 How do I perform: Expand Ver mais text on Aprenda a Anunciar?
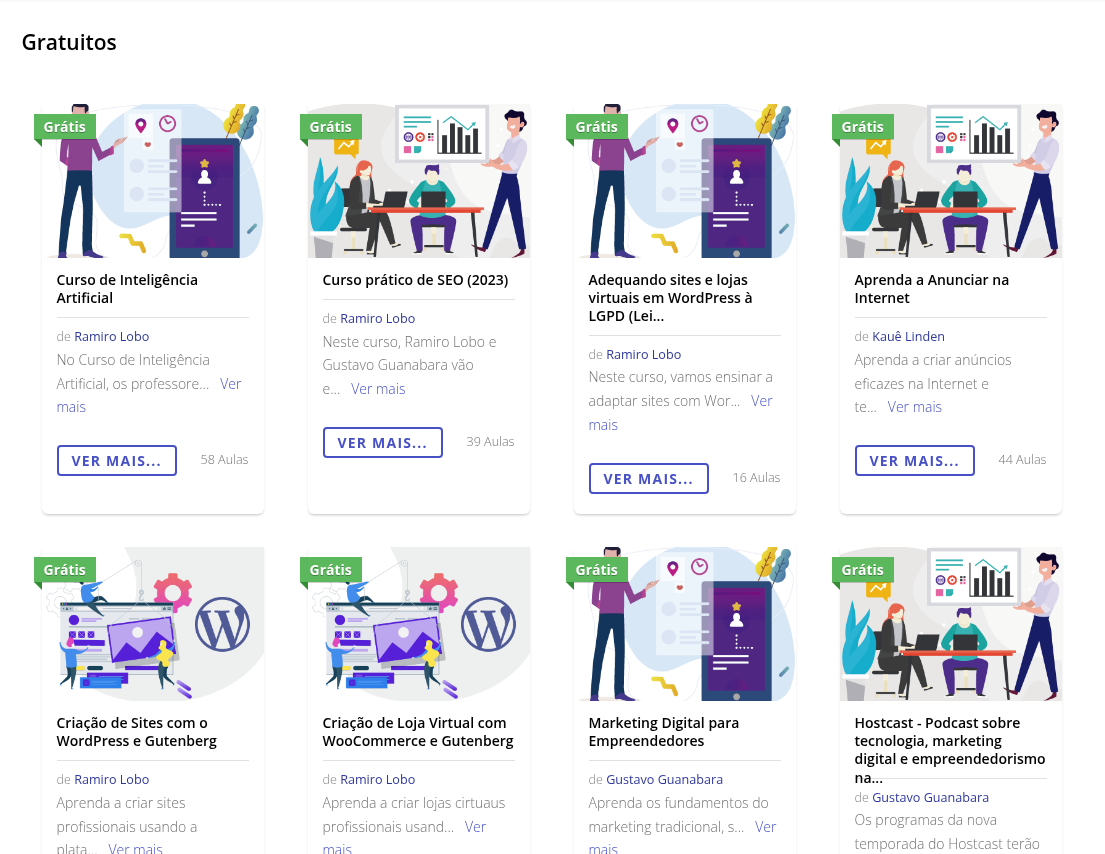[915, 407]
